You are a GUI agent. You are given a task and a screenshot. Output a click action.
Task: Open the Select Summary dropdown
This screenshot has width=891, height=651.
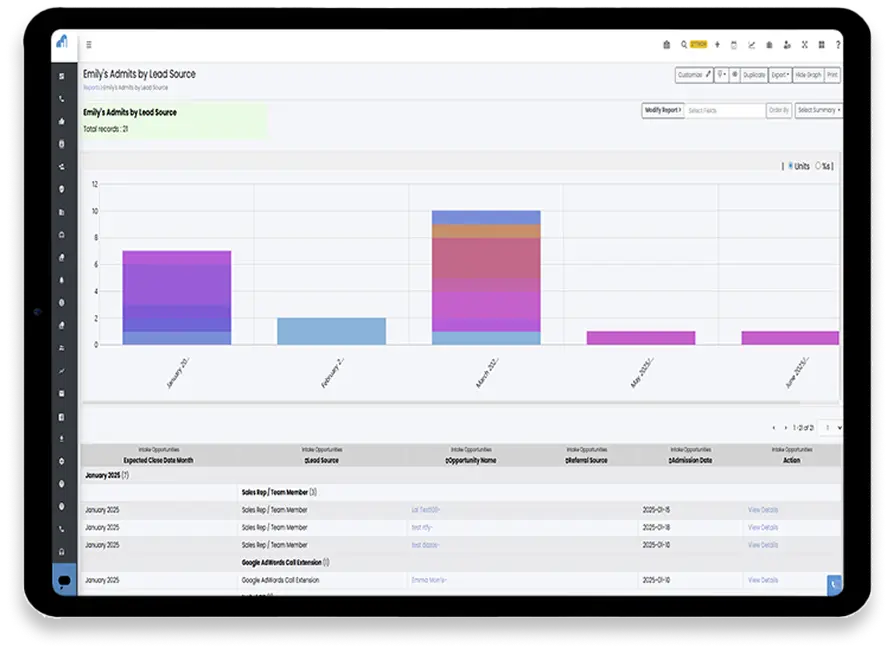(x=818, y=110)
